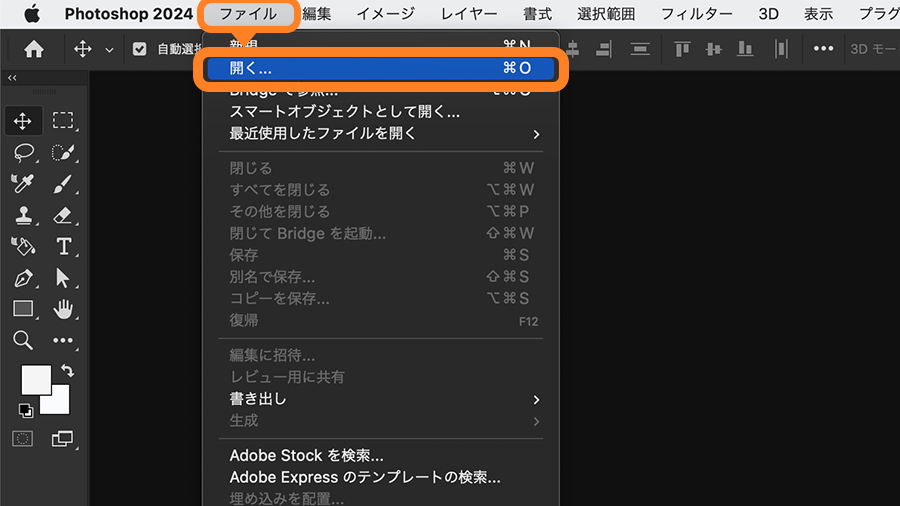This screenshot has width=900, height=506.
Task: Select the Zoom tool
Action: coord(24,340)
